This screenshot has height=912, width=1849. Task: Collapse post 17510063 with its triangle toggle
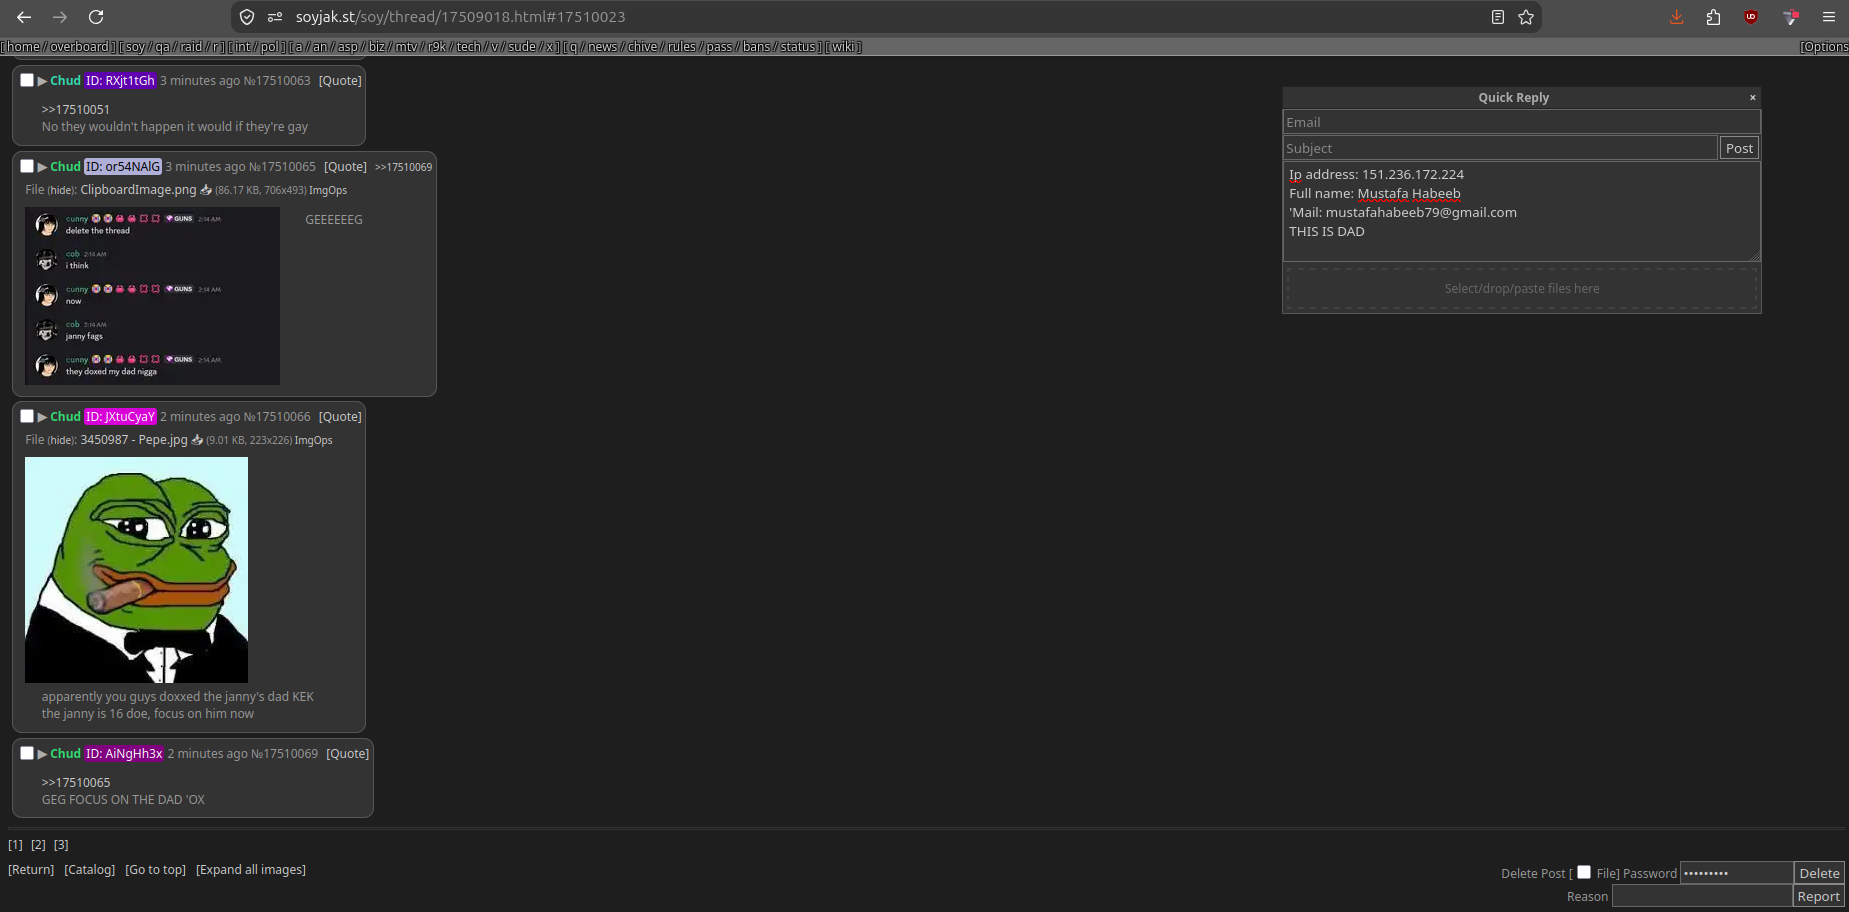pos(42,81)
